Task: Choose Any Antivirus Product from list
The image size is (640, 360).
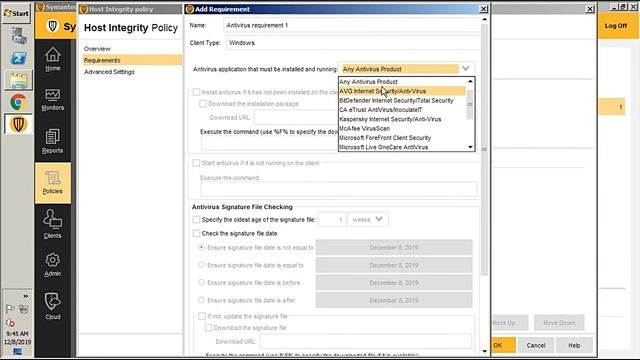Action: [402, 82]
